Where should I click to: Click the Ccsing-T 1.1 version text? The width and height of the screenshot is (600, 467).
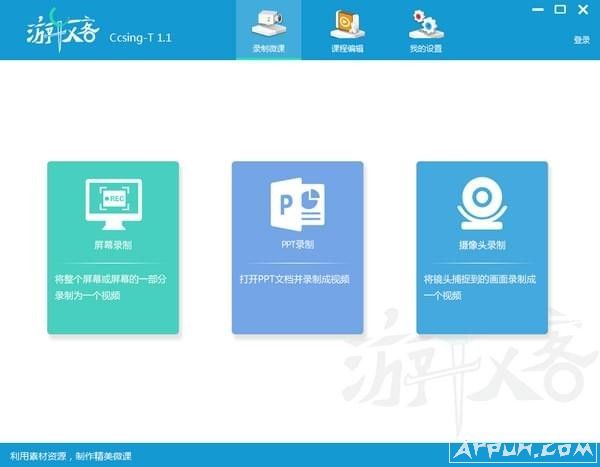click(140, 38)
